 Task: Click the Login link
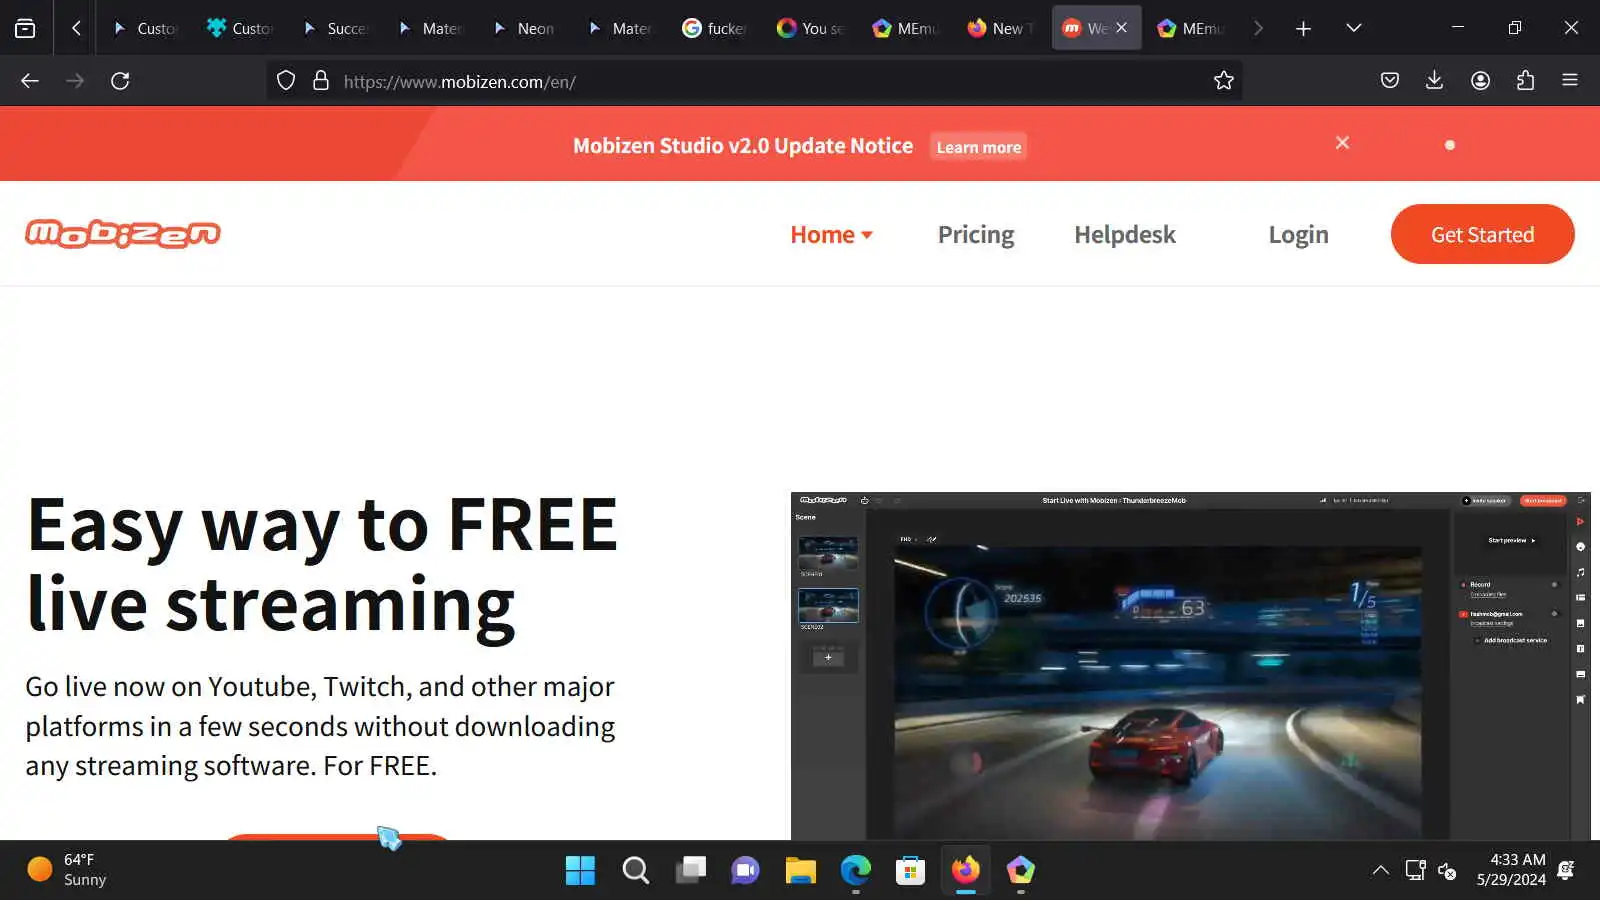click(x=1299, y=235)
